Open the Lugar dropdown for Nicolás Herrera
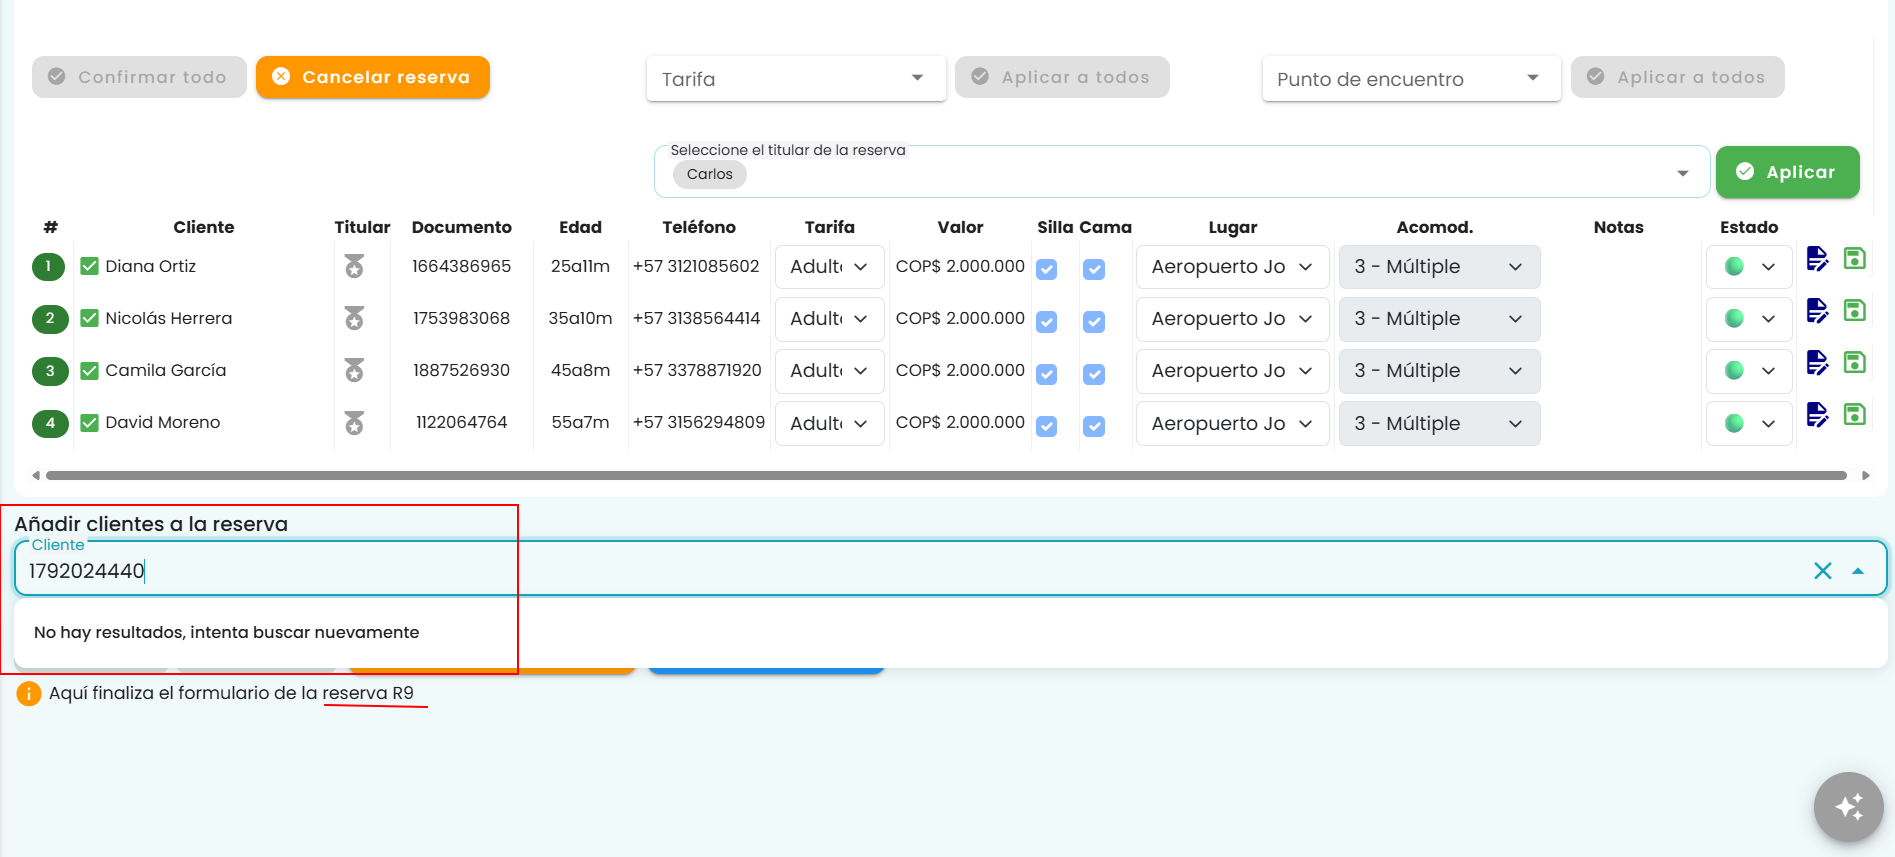 1232,319
